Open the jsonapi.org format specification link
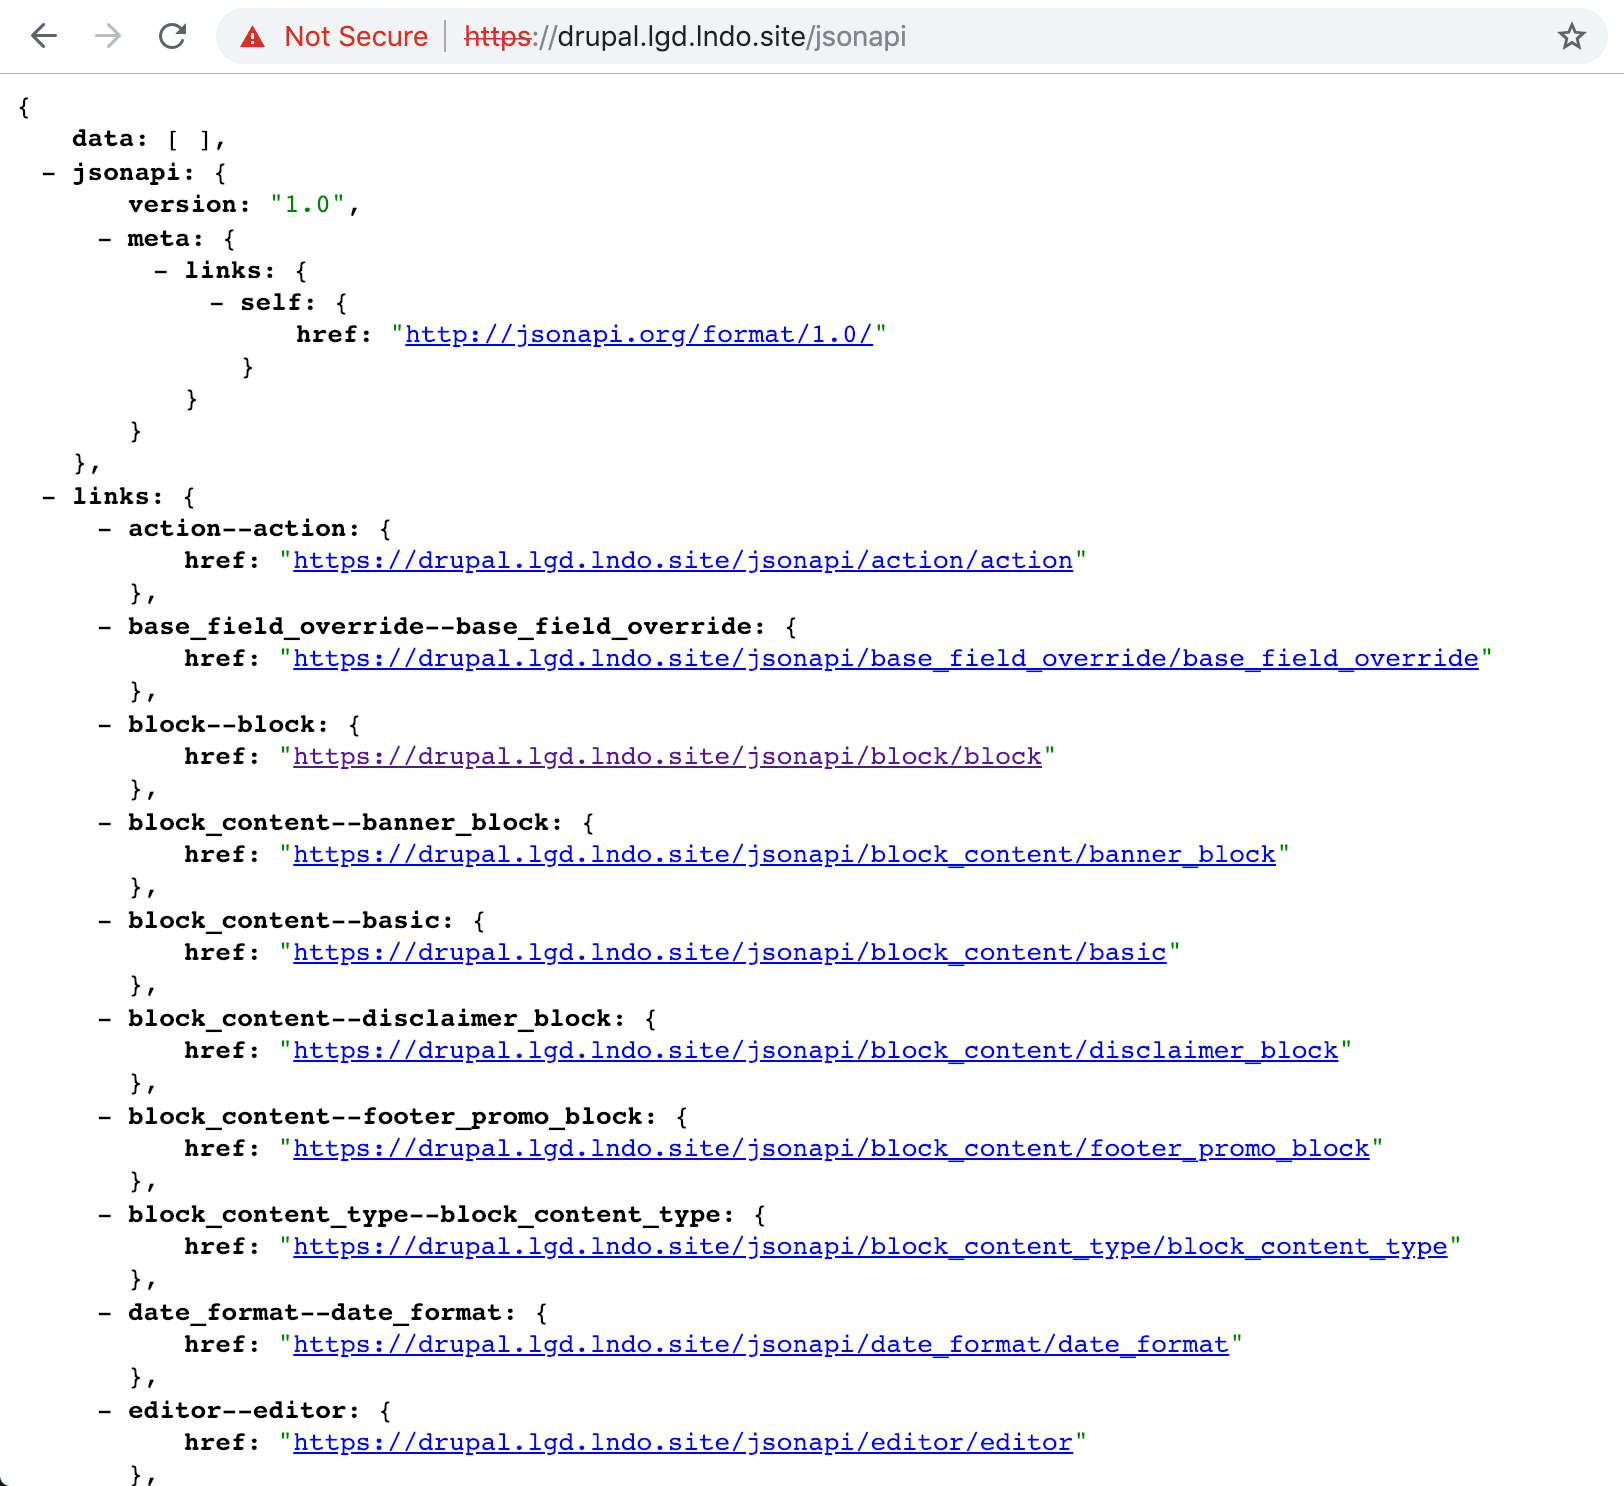Viewport: 1624px width, 1486px height. [x=640, y=334]
